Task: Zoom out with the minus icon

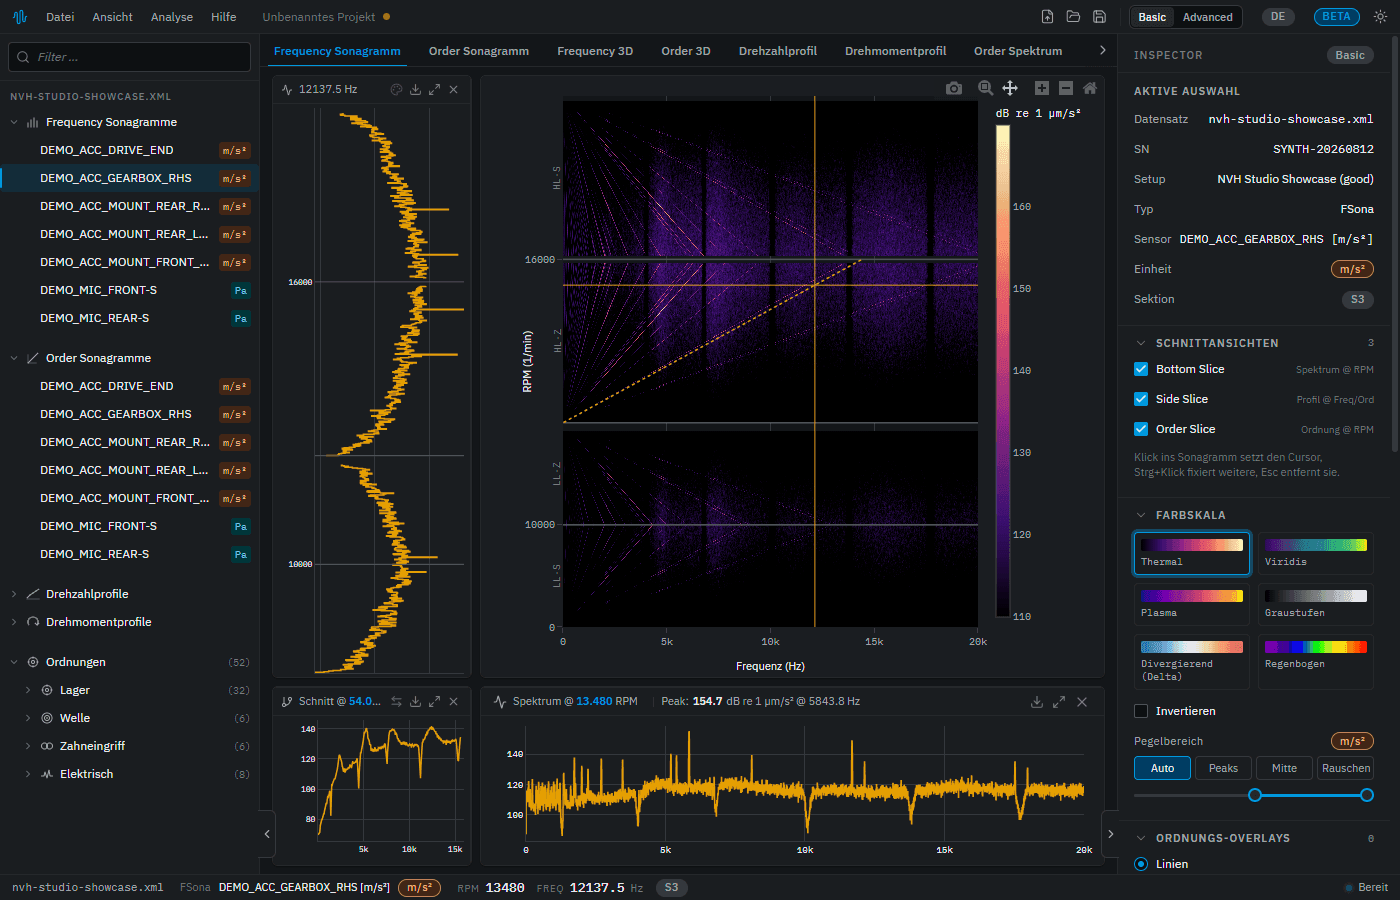Action: (x=1066, y=89)
